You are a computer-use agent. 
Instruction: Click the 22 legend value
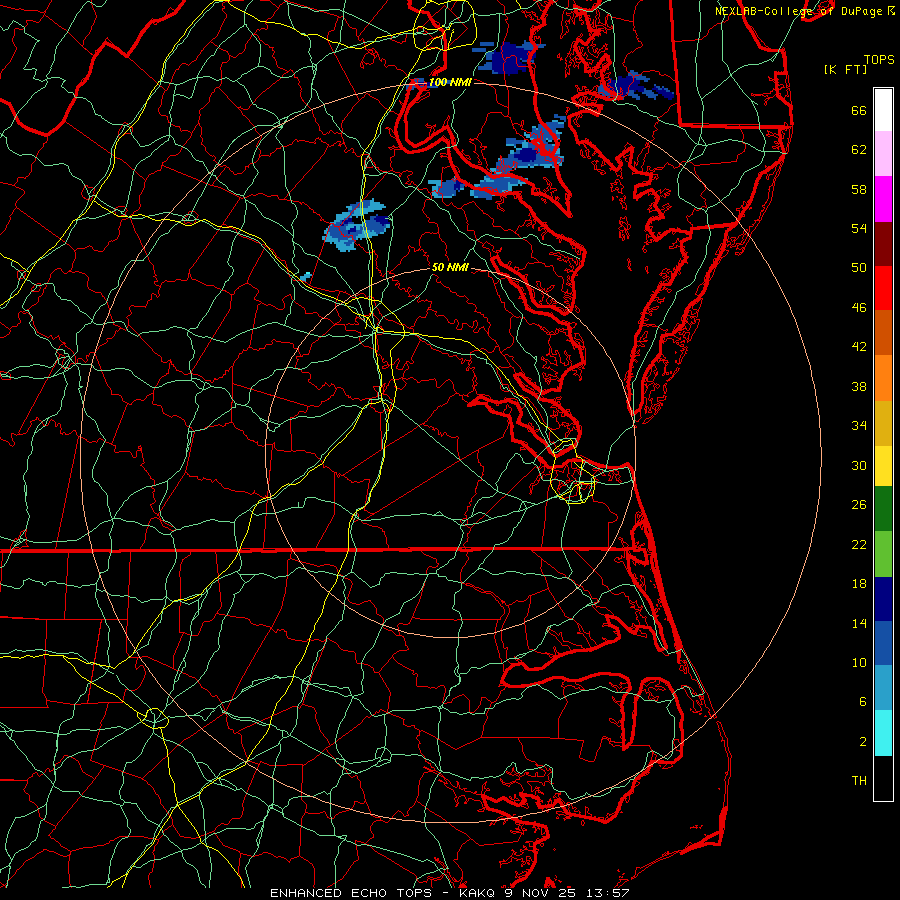tap(859, 544)
